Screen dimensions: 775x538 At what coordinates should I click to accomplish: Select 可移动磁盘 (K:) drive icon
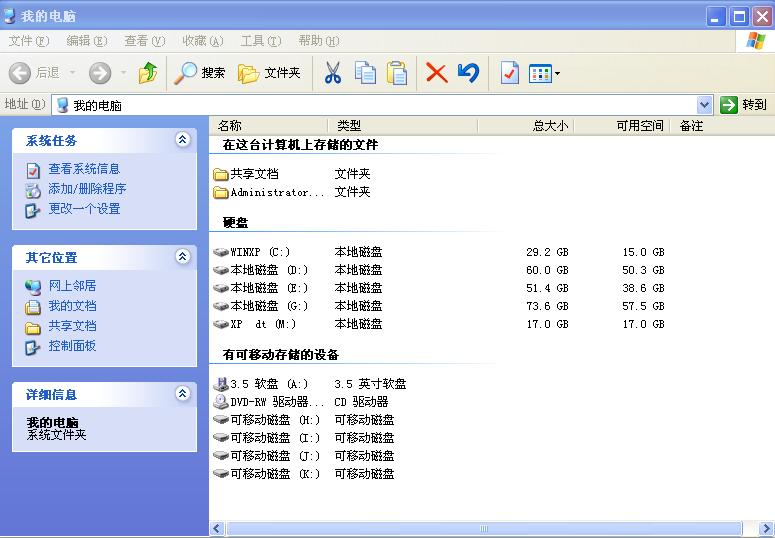[220, 474]
